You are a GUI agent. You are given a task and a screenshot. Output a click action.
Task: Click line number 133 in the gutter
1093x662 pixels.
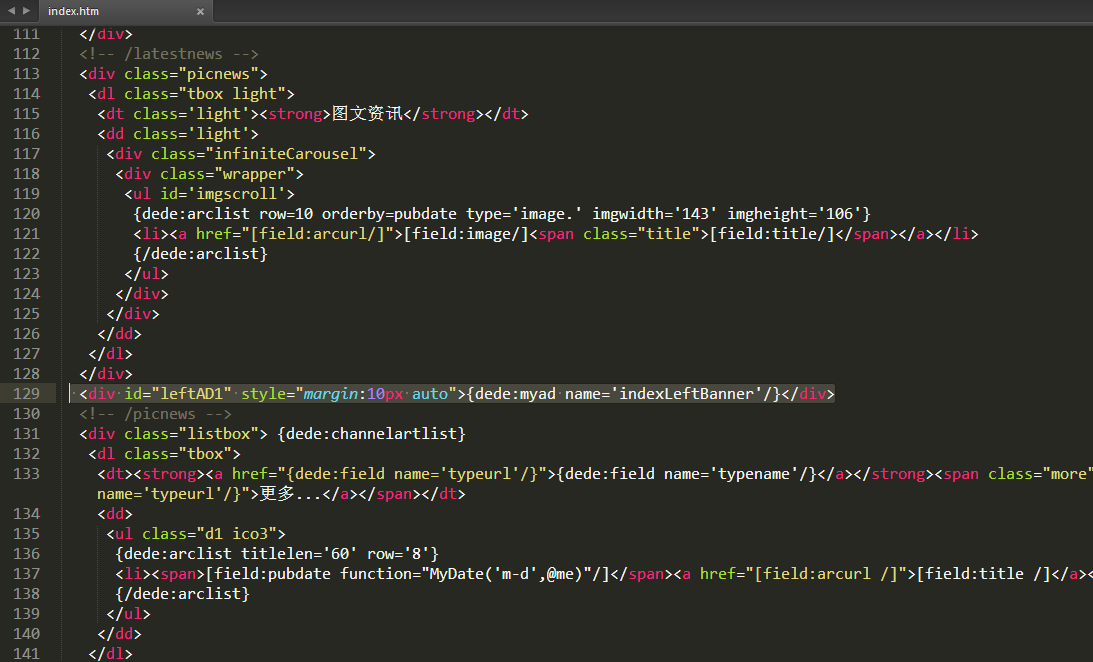[26, 474]
